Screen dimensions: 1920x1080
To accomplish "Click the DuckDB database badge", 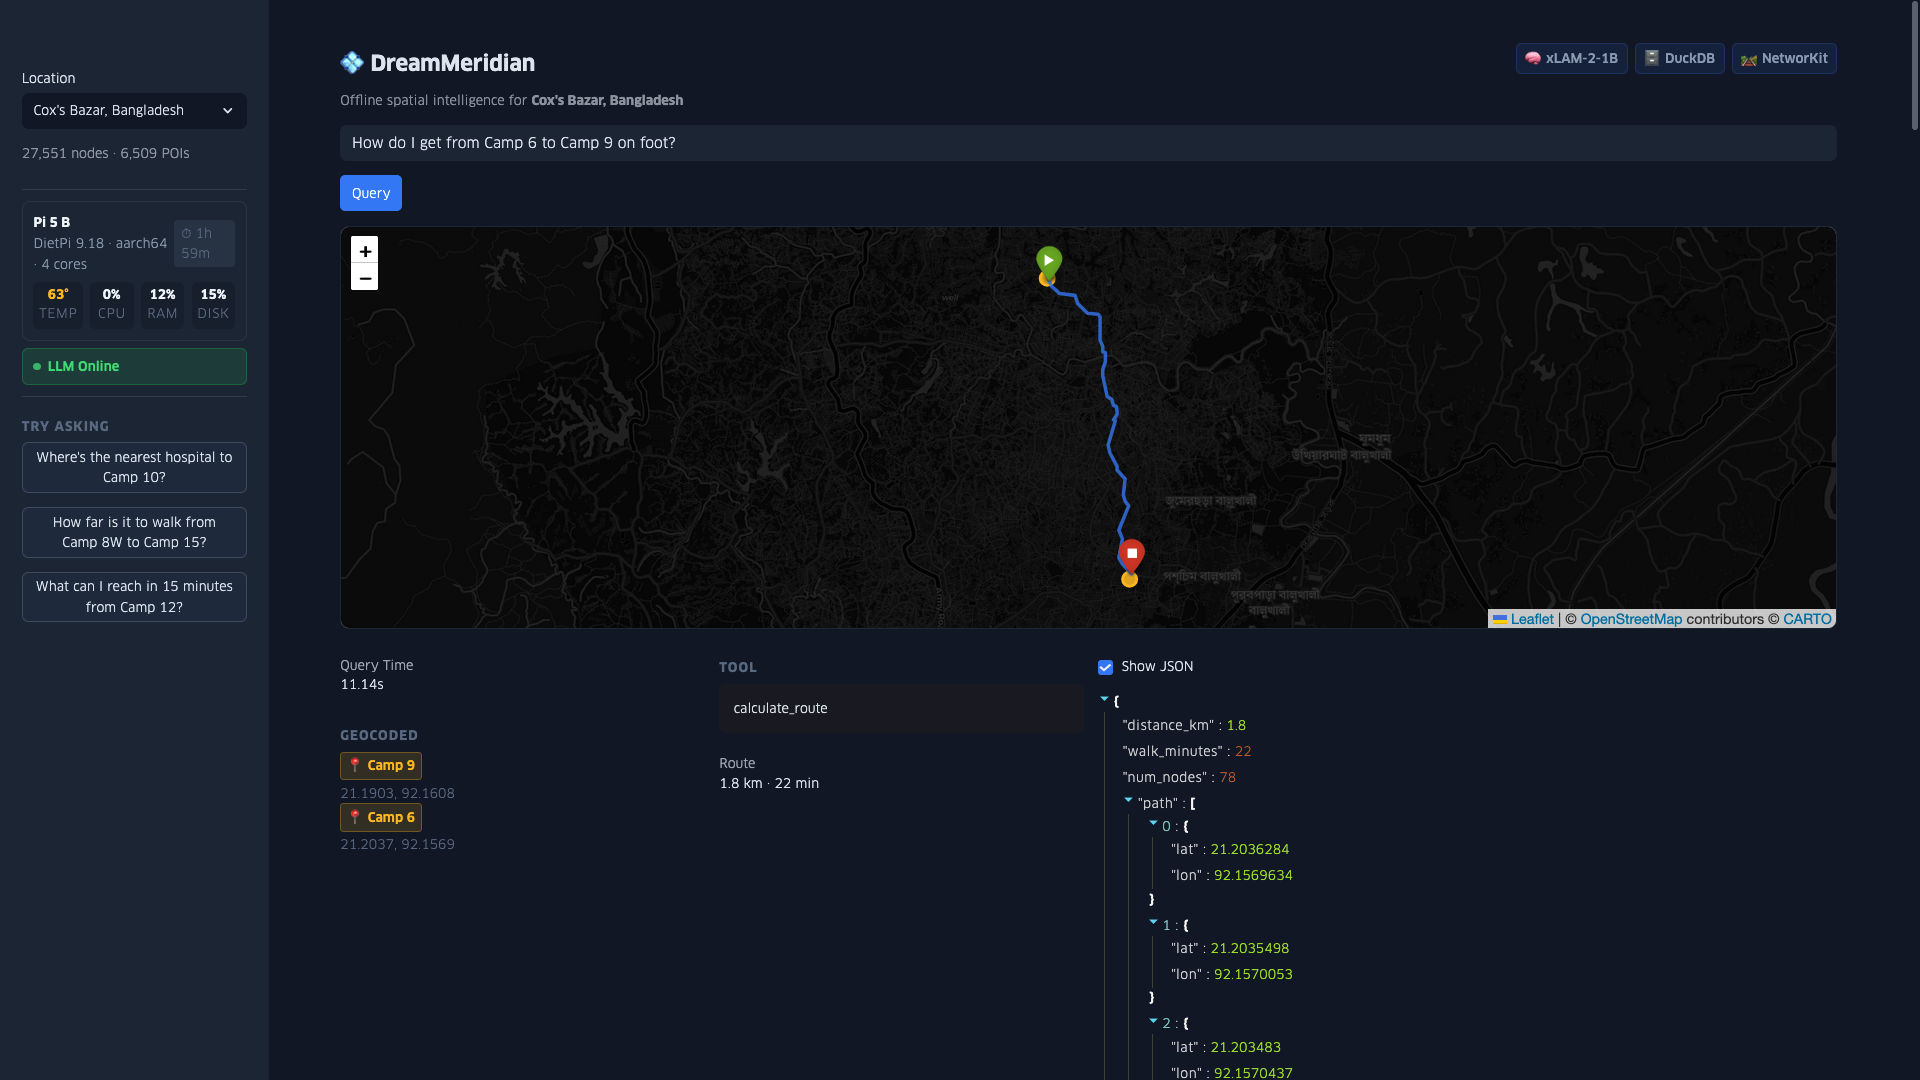I will [x=1679, y=59].
